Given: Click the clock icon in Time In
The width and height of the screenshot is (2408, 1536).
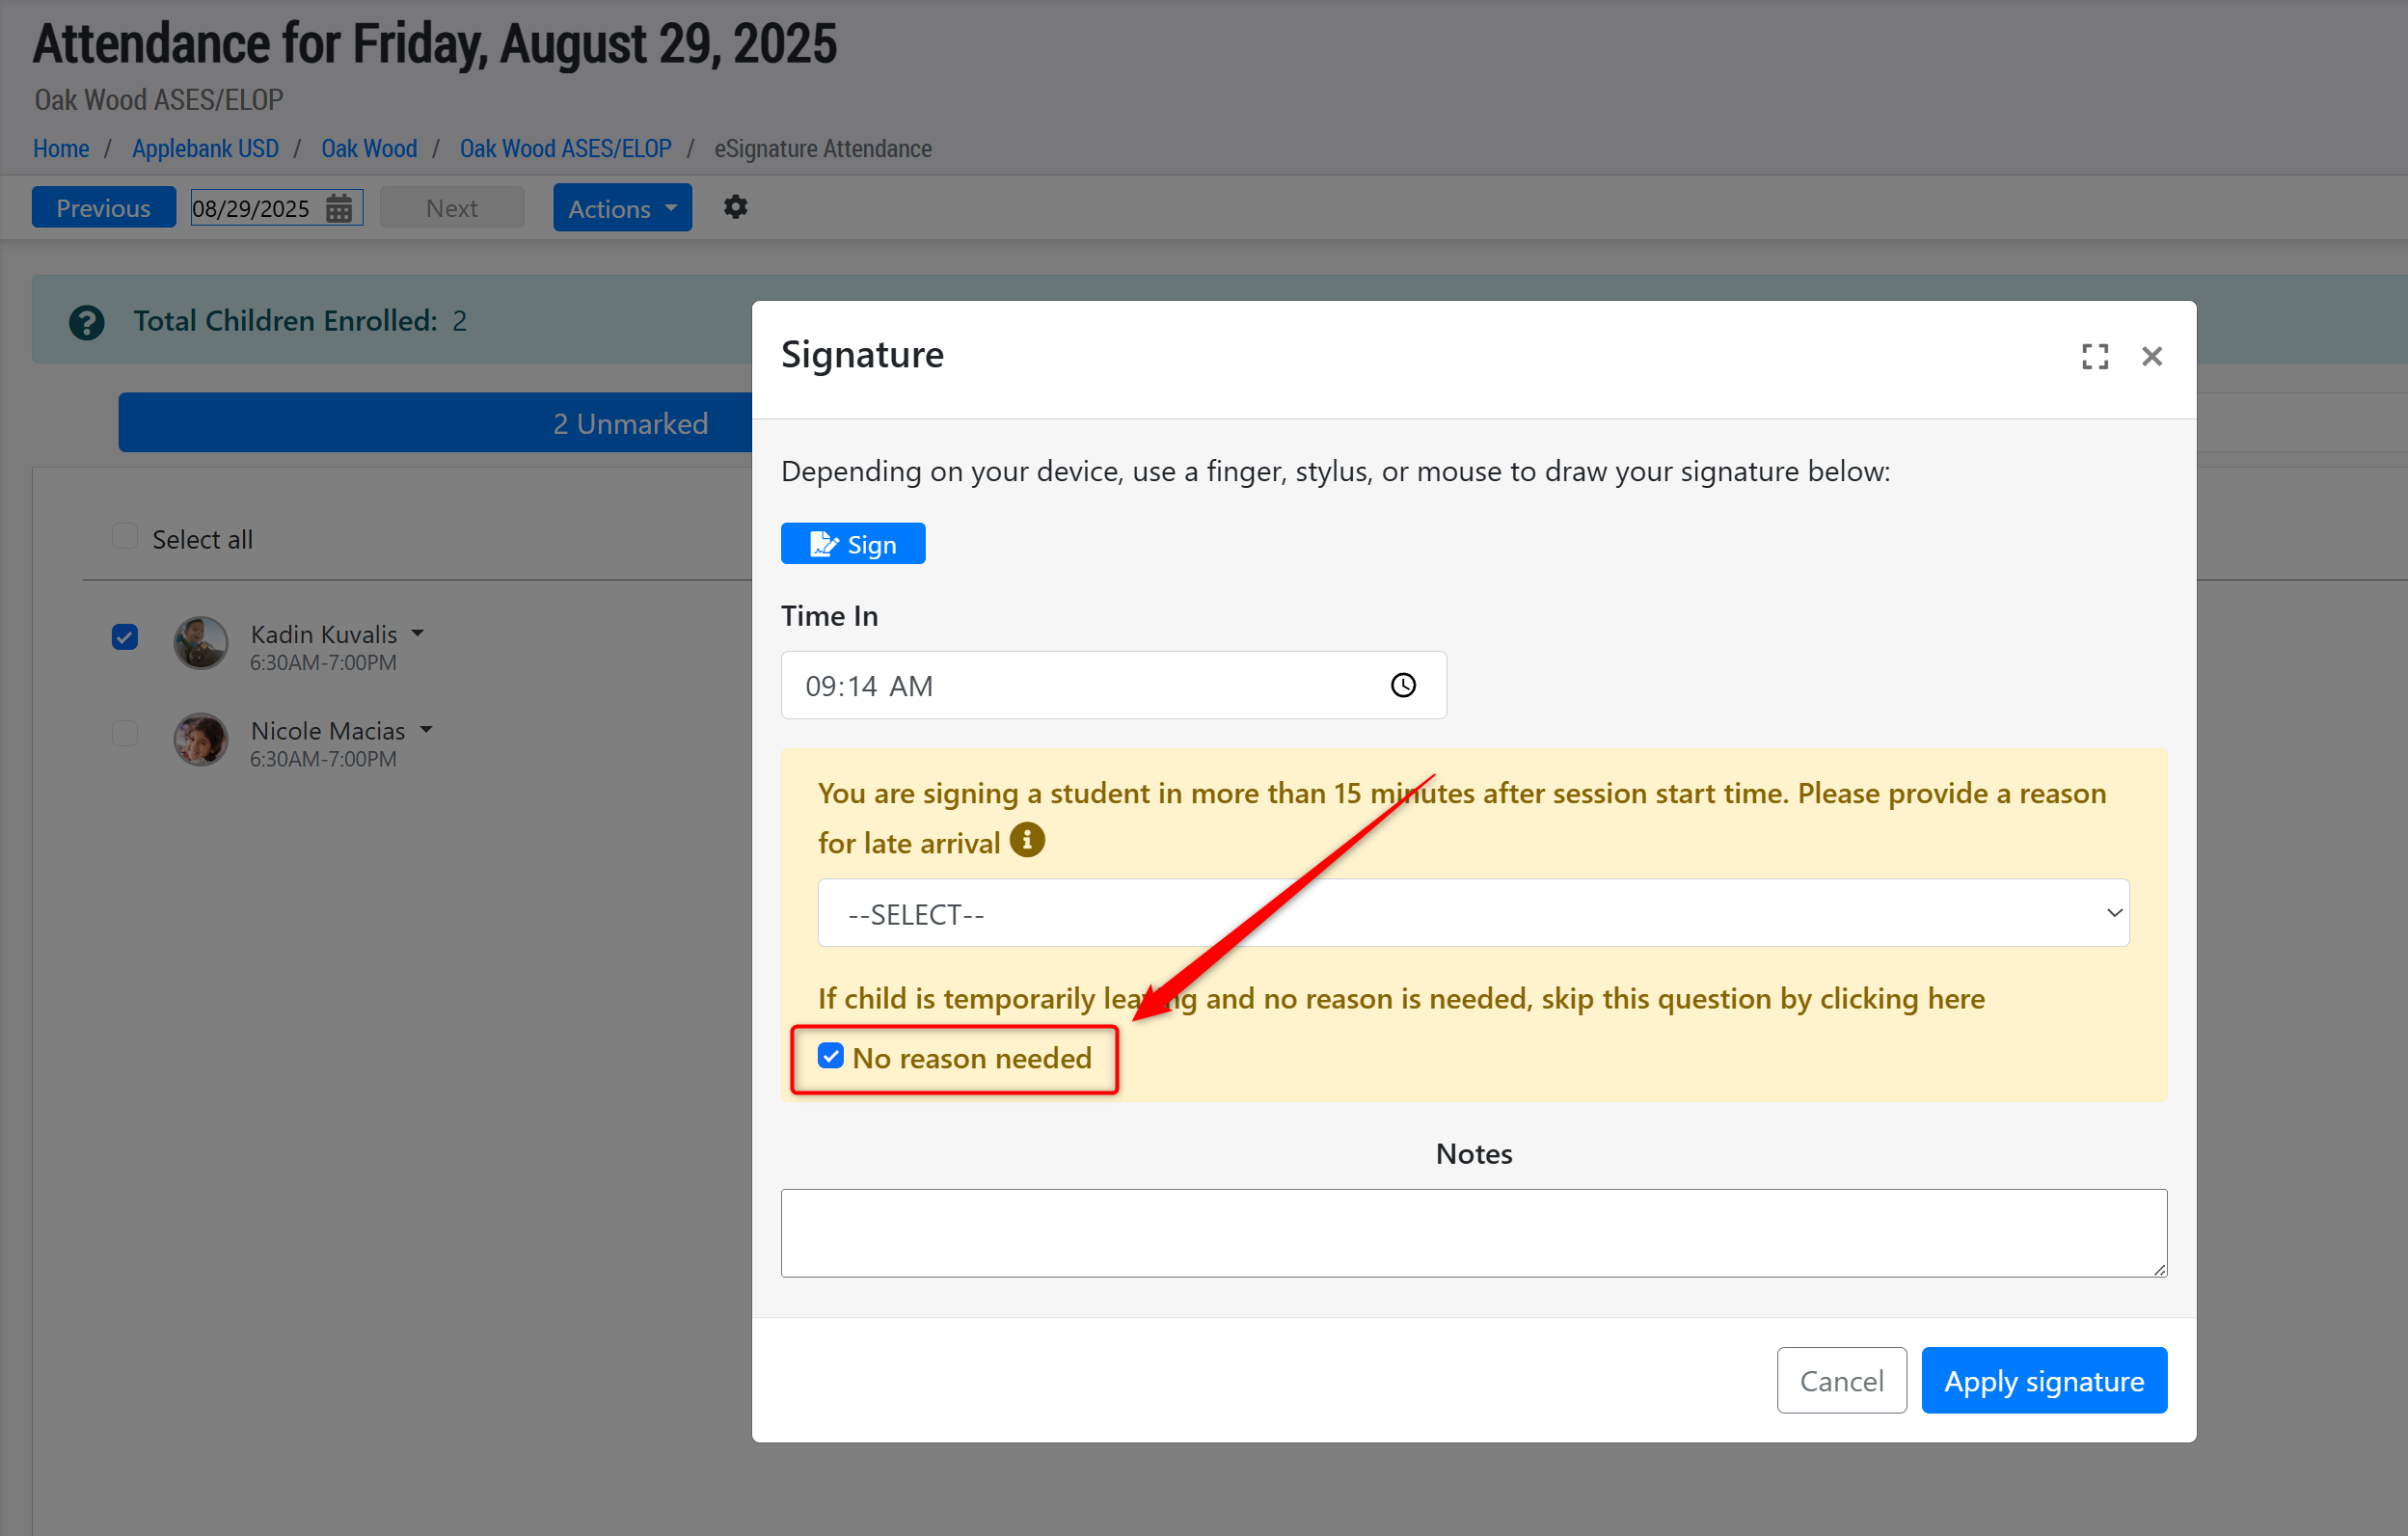Looking at the screenshot, I should pos(1403,685).
